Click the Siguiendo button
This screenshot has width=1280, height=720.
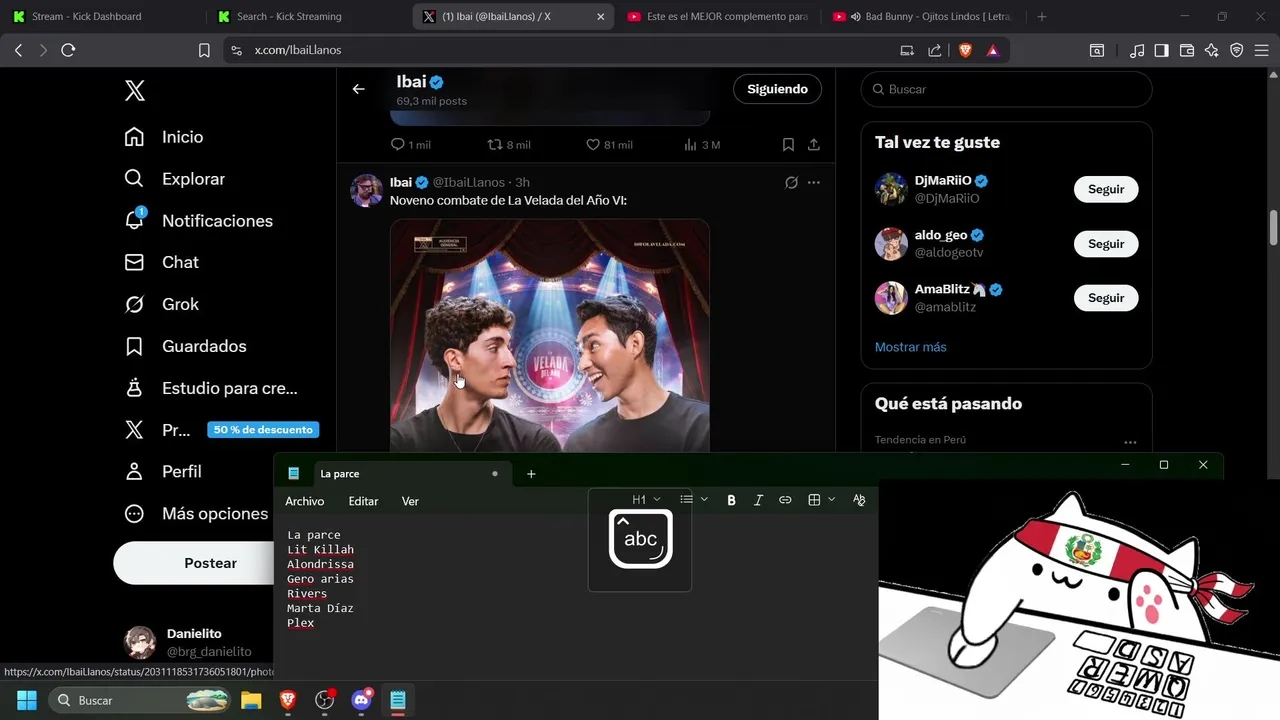[777, 89]
